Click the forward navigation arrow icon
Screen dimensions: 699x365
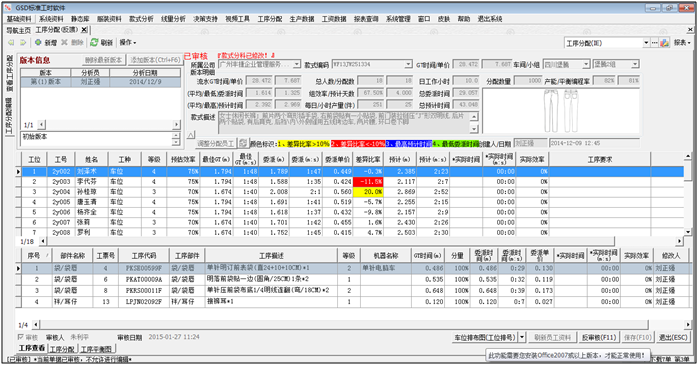pyautogui.click(x=23, y=43)
